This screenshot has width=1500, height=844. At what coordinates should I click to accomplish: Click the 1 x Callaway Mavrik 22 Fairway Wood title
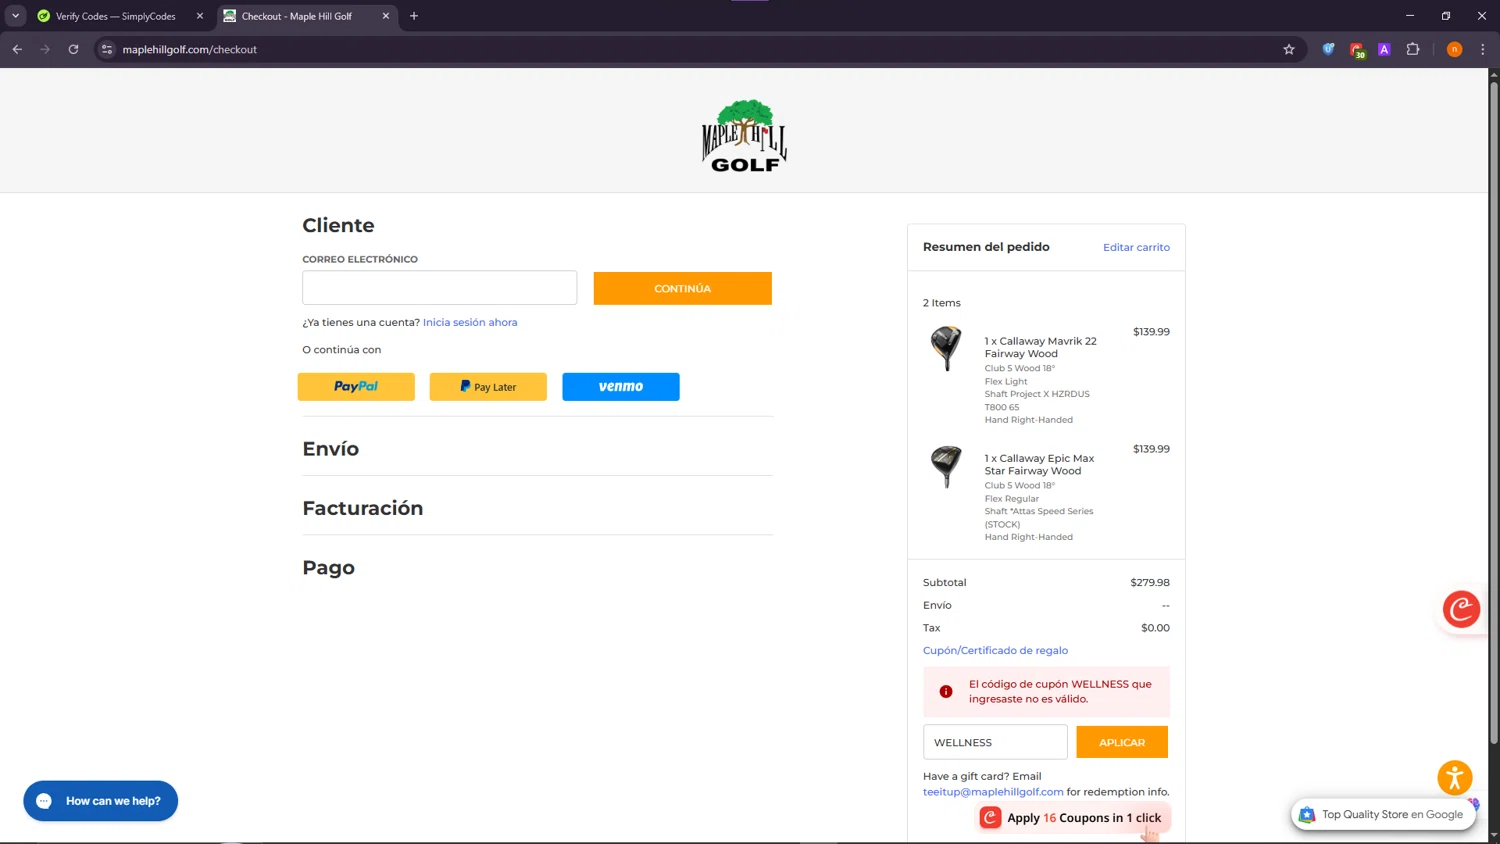[1041, 347]
